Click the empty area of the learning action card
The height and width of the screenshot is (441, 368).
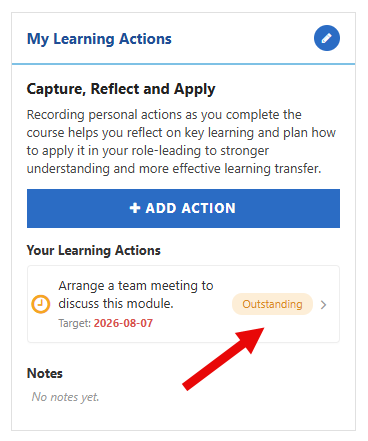point(187,332)
